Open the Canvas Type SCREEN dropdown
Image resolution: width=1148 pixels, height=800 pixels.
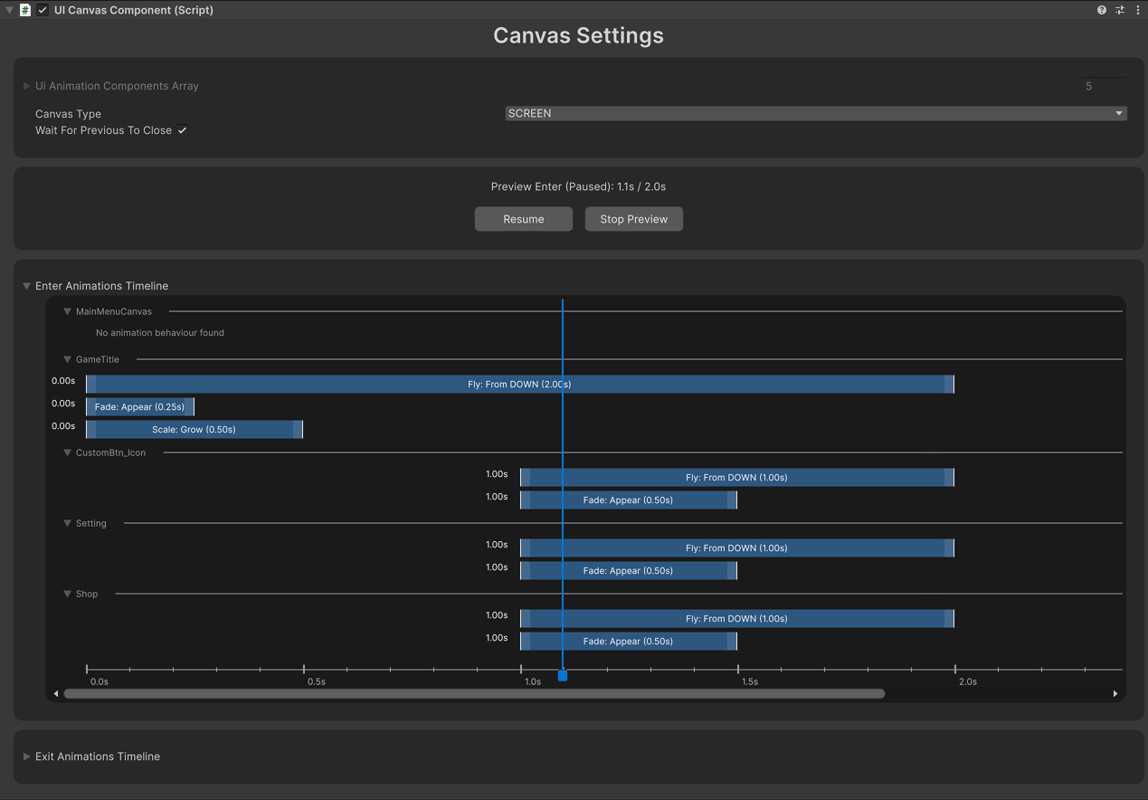[x=815, y=113]
